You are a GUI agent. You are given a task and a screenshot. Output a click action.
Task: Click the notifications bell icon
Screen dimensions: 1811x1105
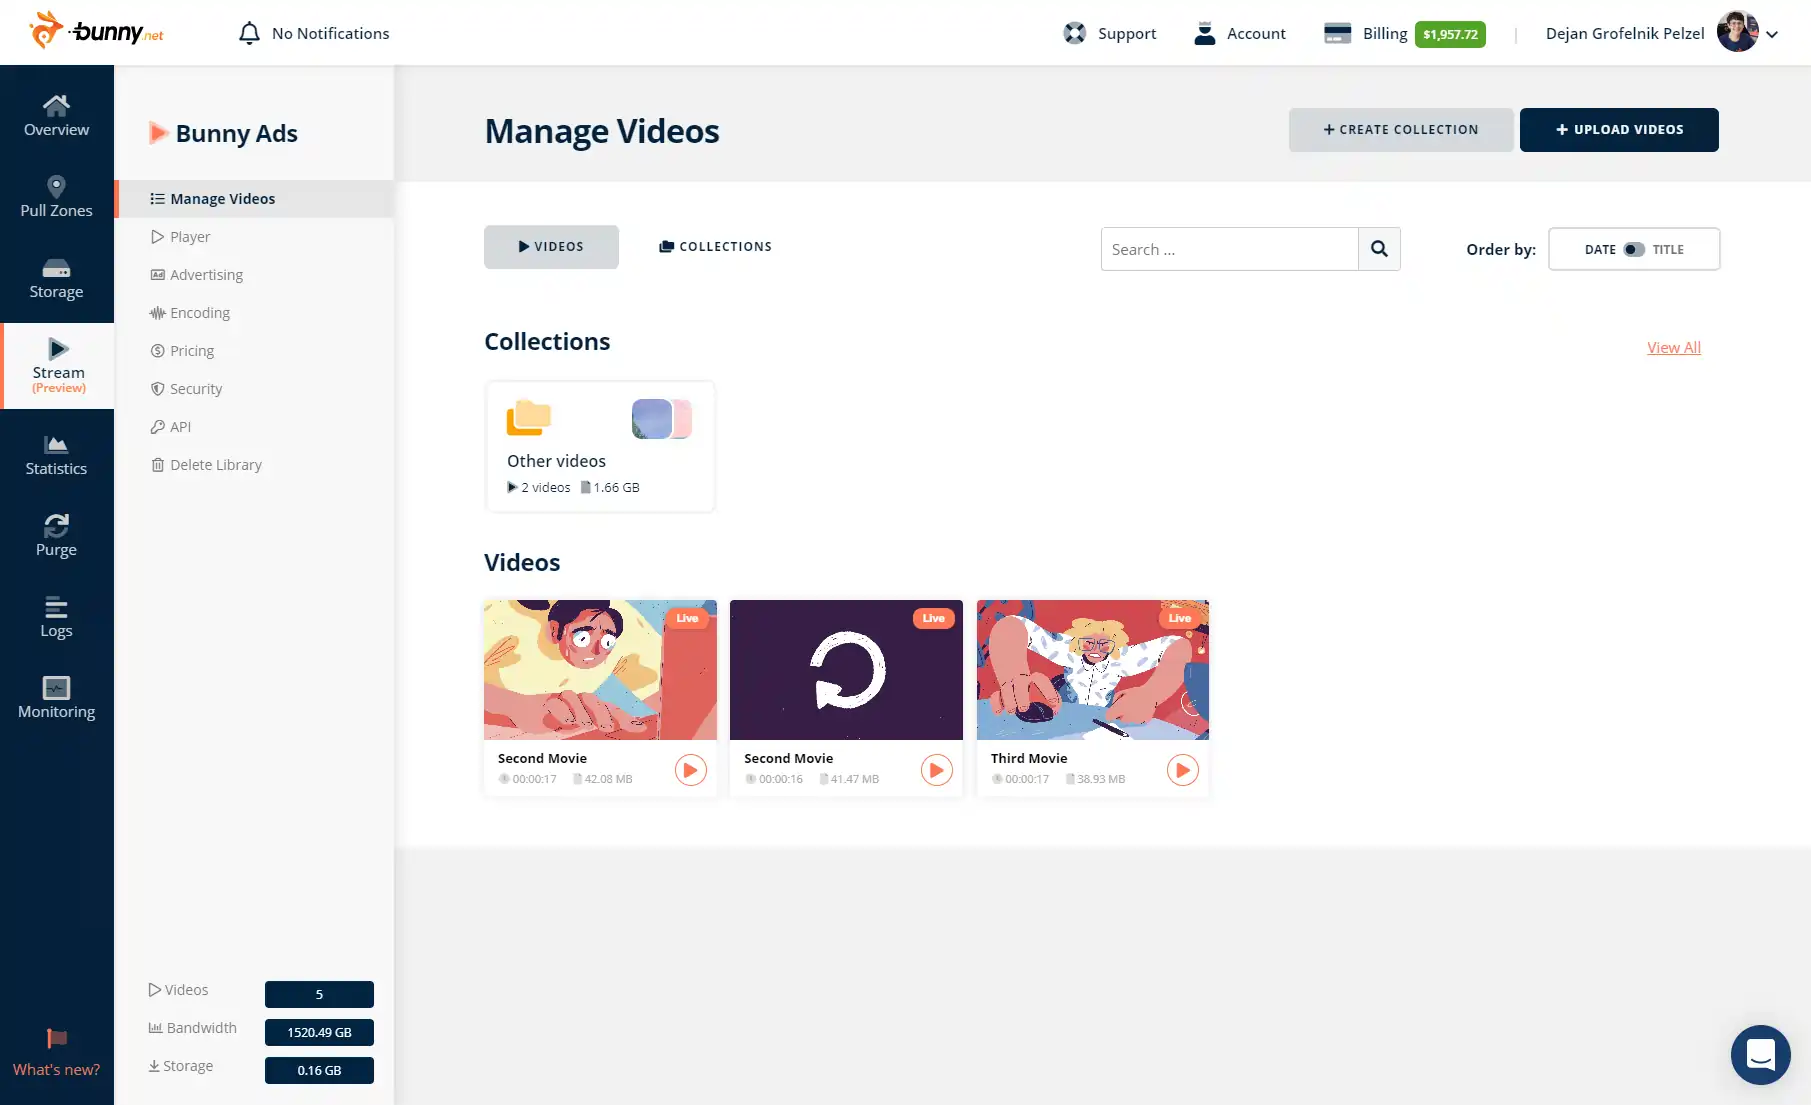[249, 33]
